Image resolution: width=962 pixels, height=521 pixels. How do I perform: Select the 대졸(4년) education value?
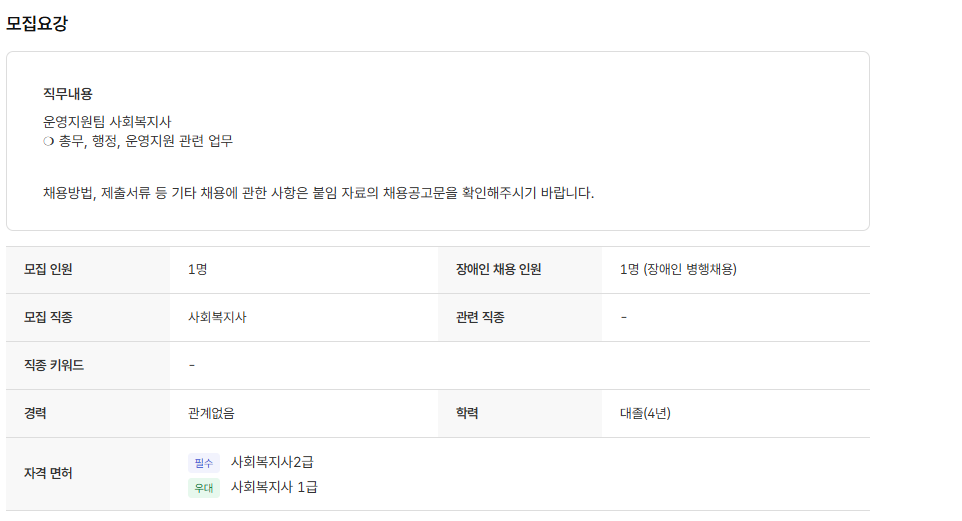click(x=645, y=413)
